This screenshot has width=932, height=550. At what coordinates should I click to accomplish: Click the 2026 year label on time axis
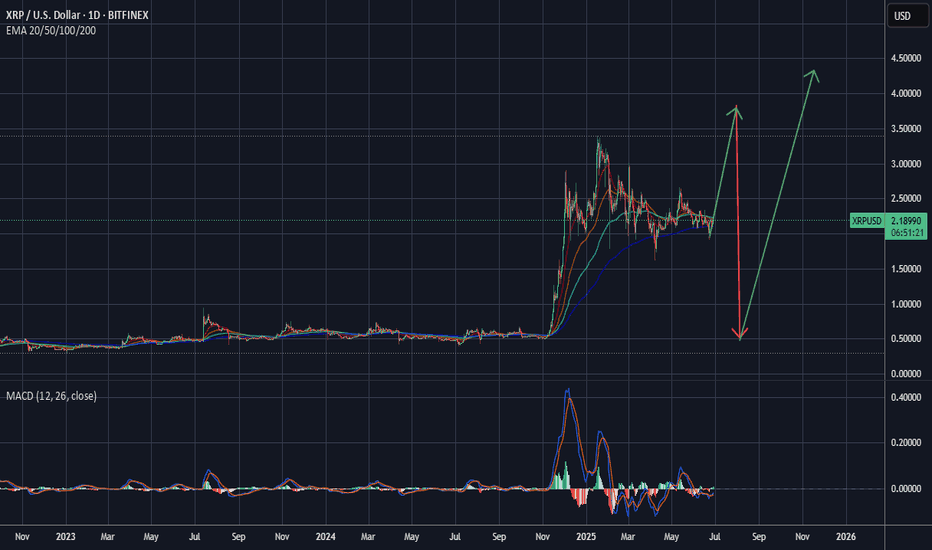(846, 536)
